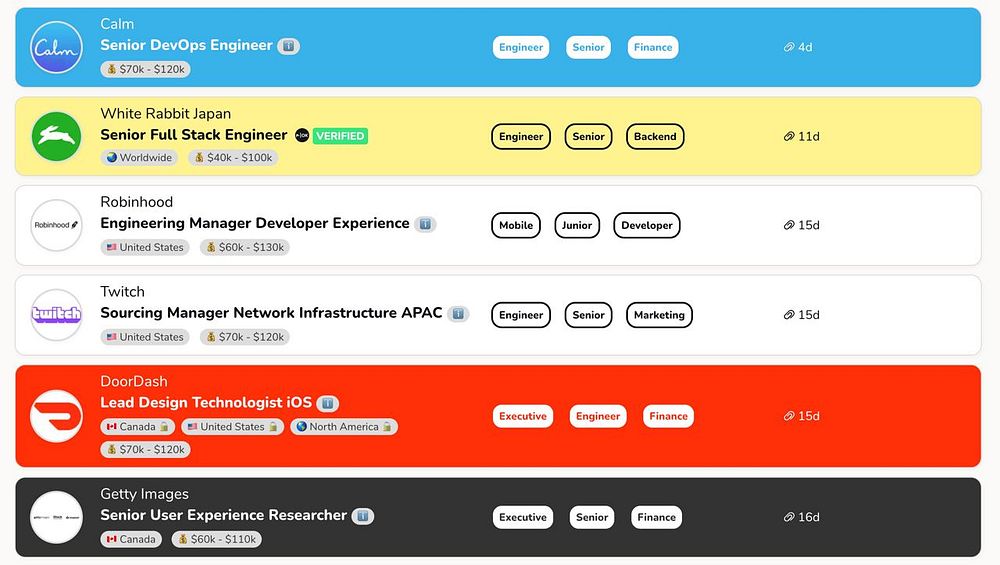Click the Getty Images company logo
This screenshot has height=565, width=1000.
click(56, 517)
